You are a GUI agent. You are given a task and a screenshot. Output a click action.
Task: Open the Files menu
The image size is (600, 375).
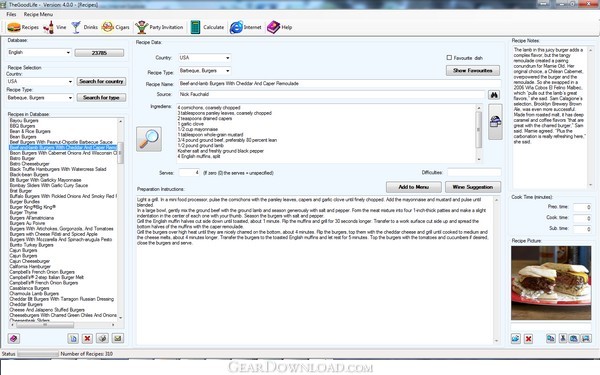click(x=11, y=14)
